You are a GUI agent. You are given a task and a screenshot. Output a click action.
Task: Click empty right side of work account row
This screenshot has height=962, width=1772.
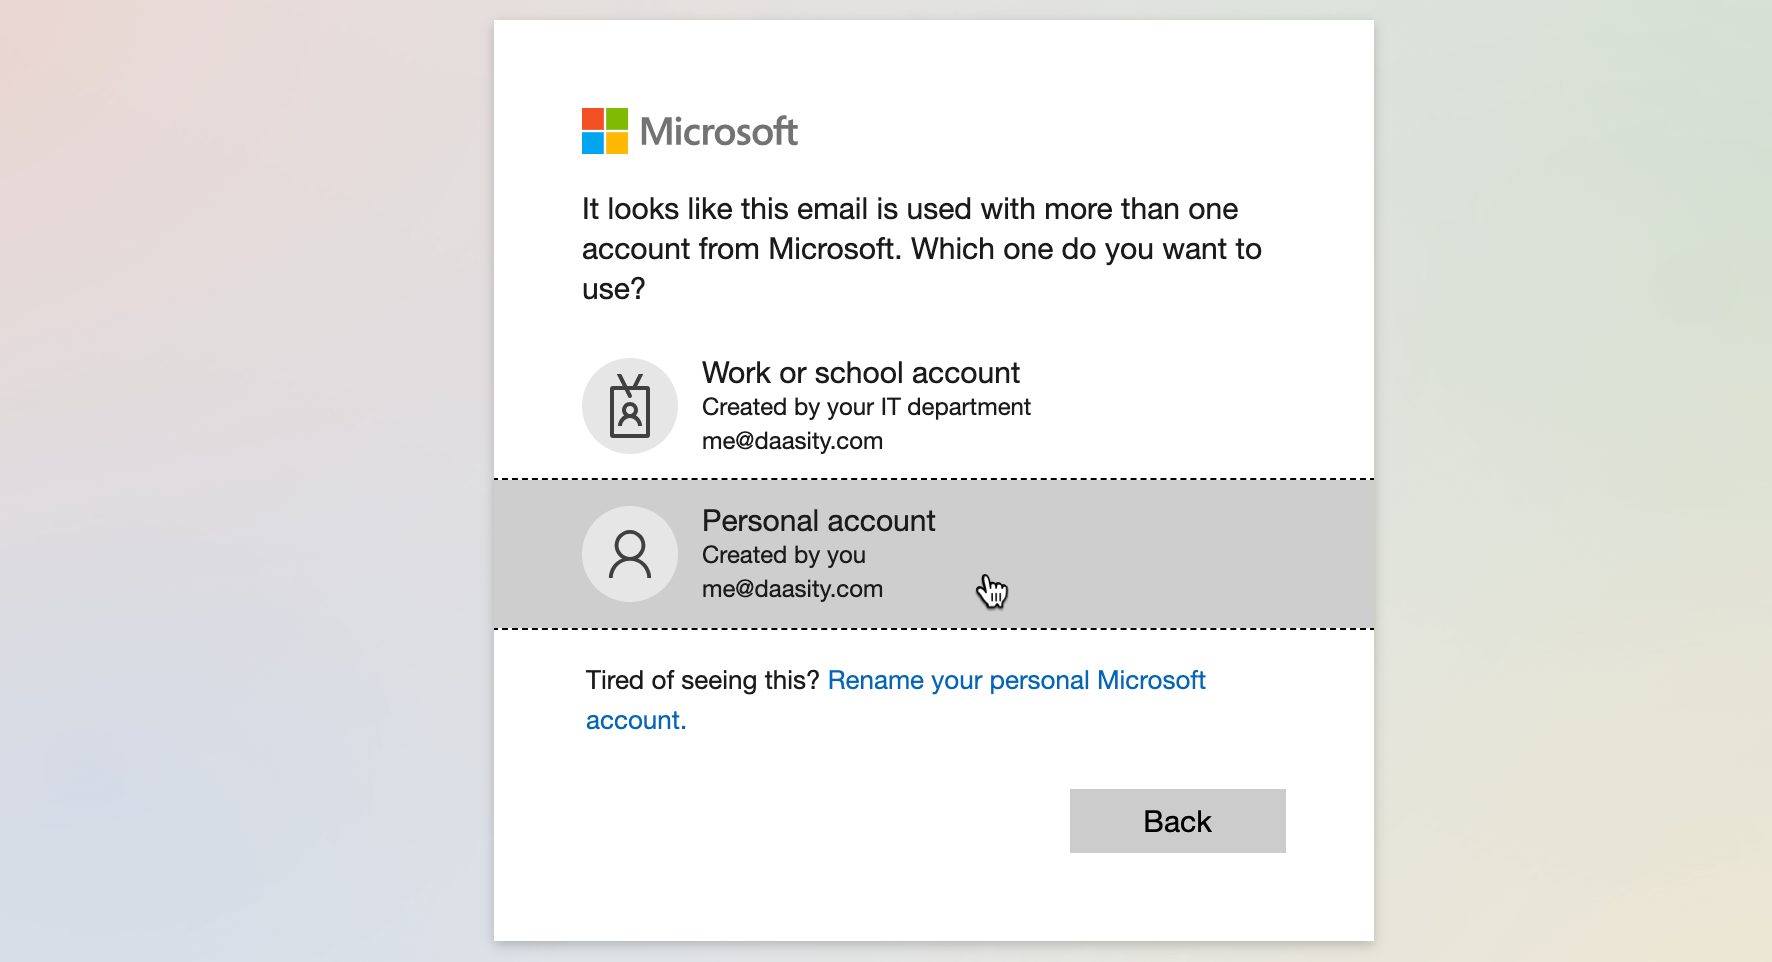point(1200,406)
